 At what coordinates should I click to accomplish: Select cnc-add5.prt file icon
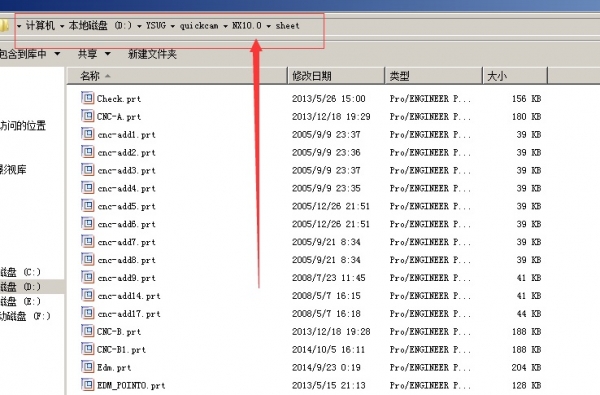pos(88,206)
